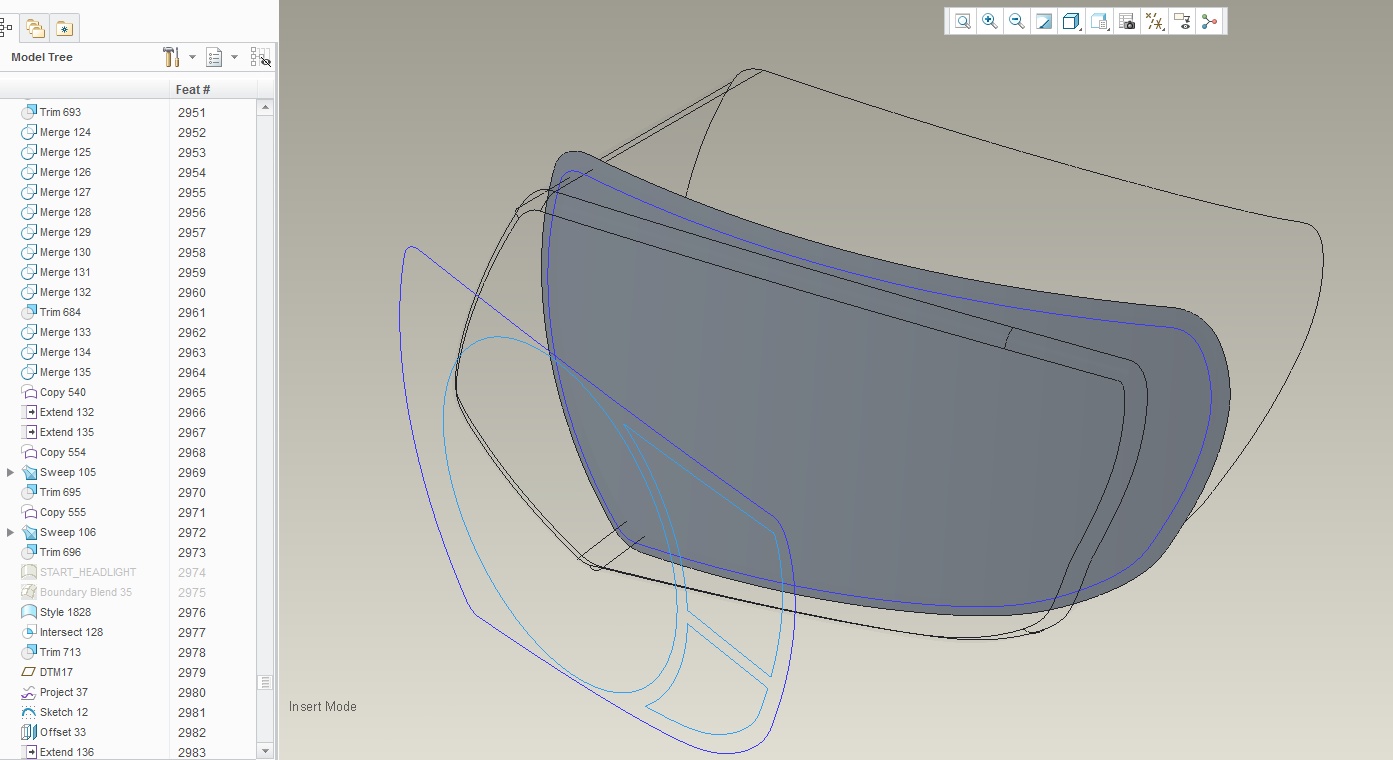Click the Zoom Out magnifier icon
1393x760 pixels.
tap(1016, 21)
